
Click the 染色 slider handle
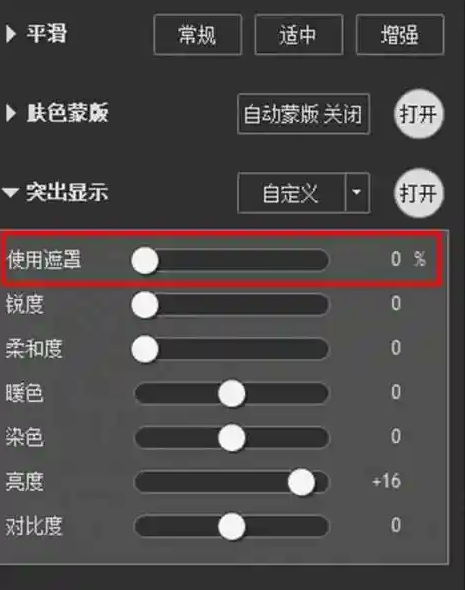pos(232,438)
